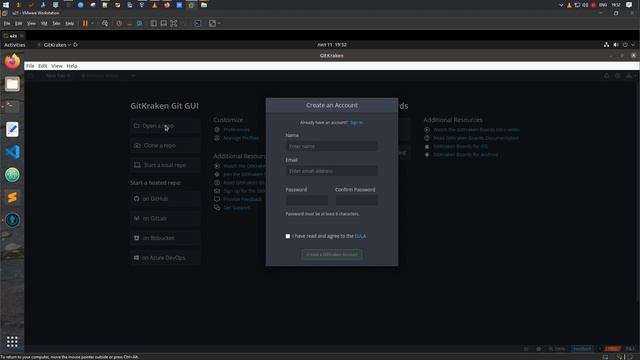The height and width of the screenshot is (360, 640).
Task: Expand the stretch guest dropdown arrow
Action: [220, 24]
